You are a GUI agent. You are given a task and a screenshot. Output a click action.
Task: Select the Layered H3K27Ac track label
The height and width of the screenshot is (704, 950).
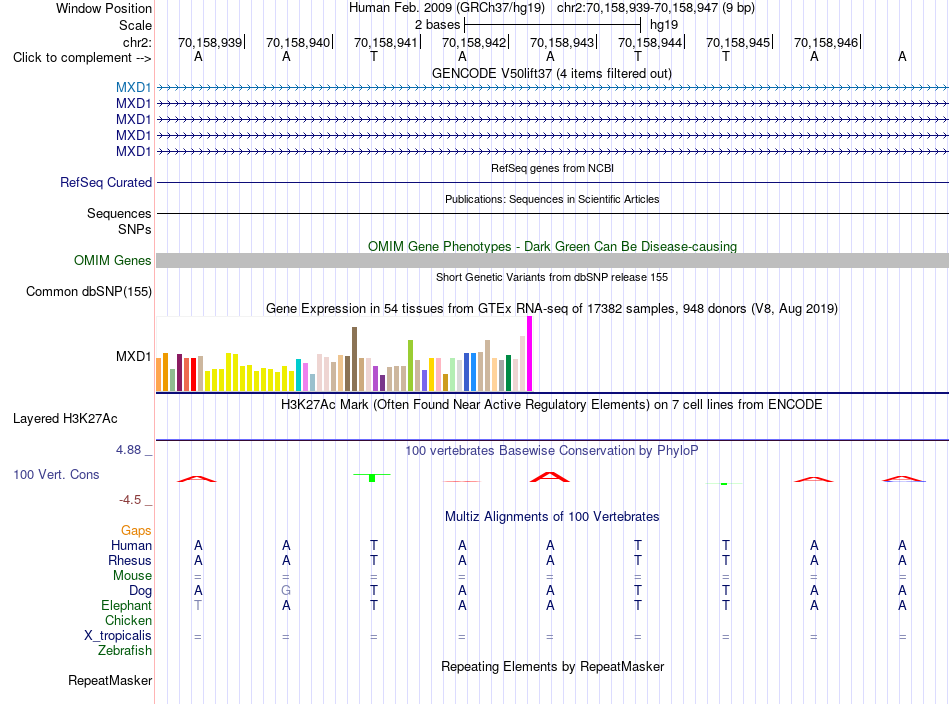coord(65,419)
